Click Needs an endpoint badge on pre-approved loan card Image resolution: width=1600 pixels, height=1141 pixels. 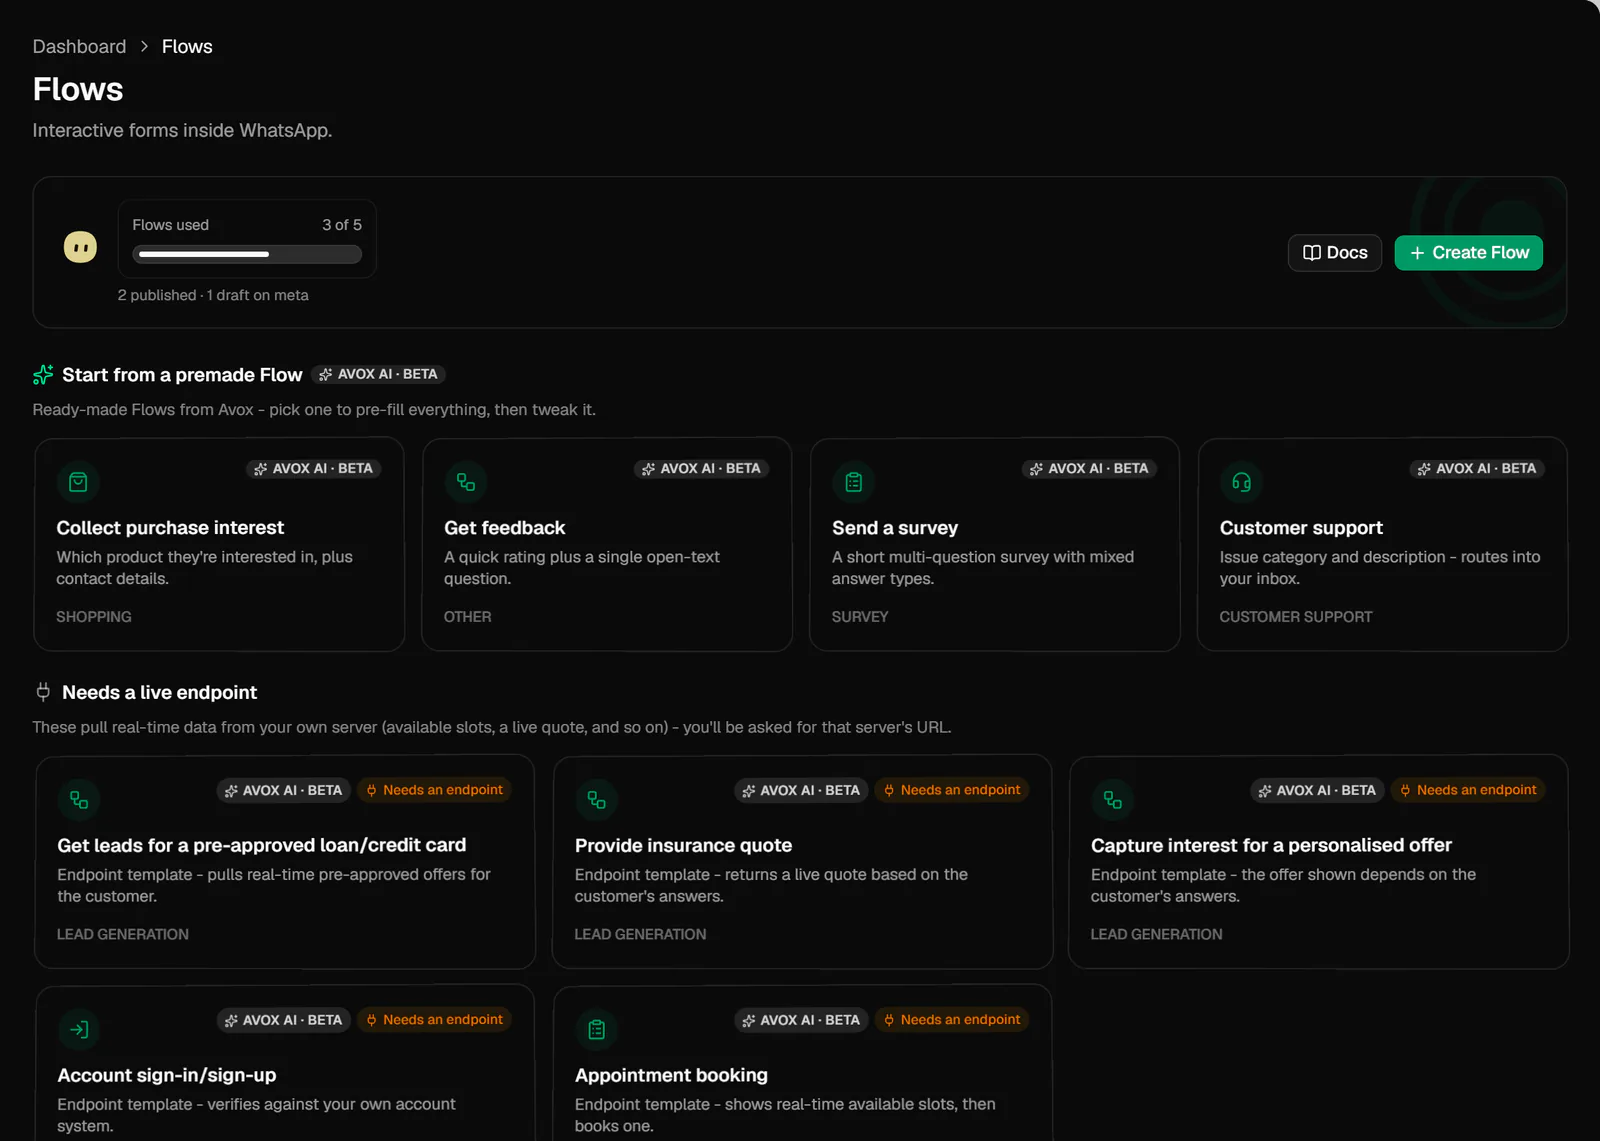434,790
